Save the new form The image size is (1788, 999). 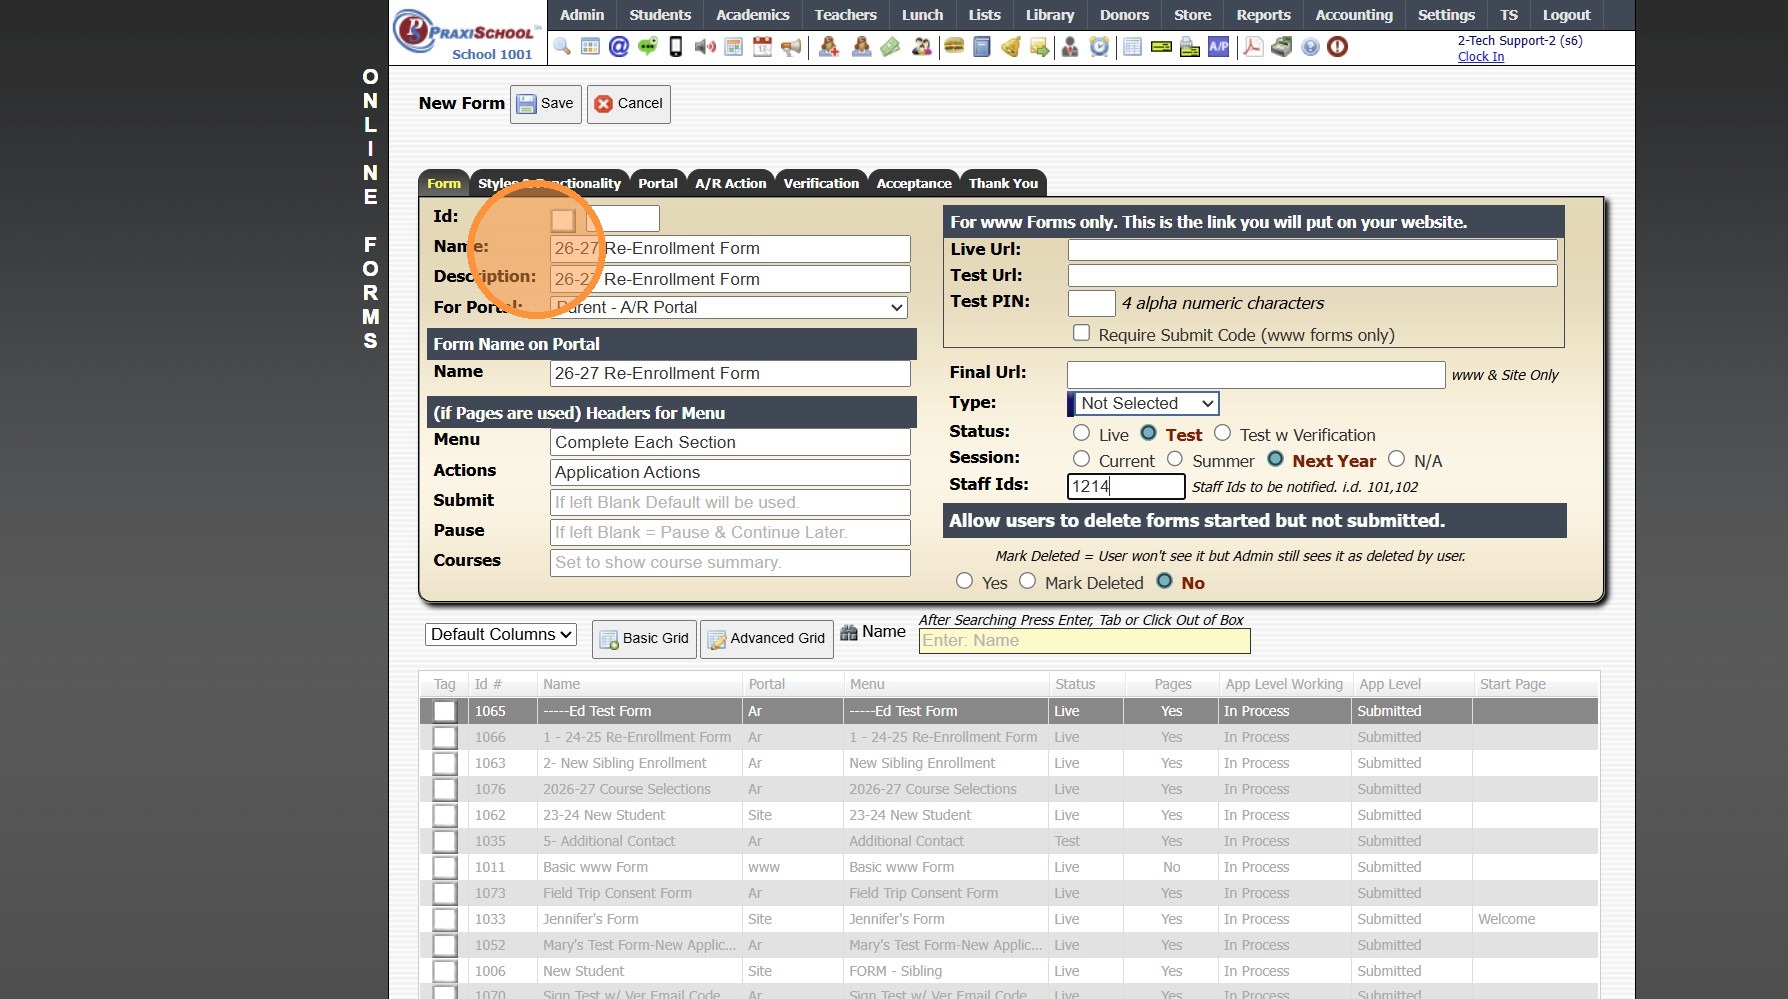coord(546,104)
